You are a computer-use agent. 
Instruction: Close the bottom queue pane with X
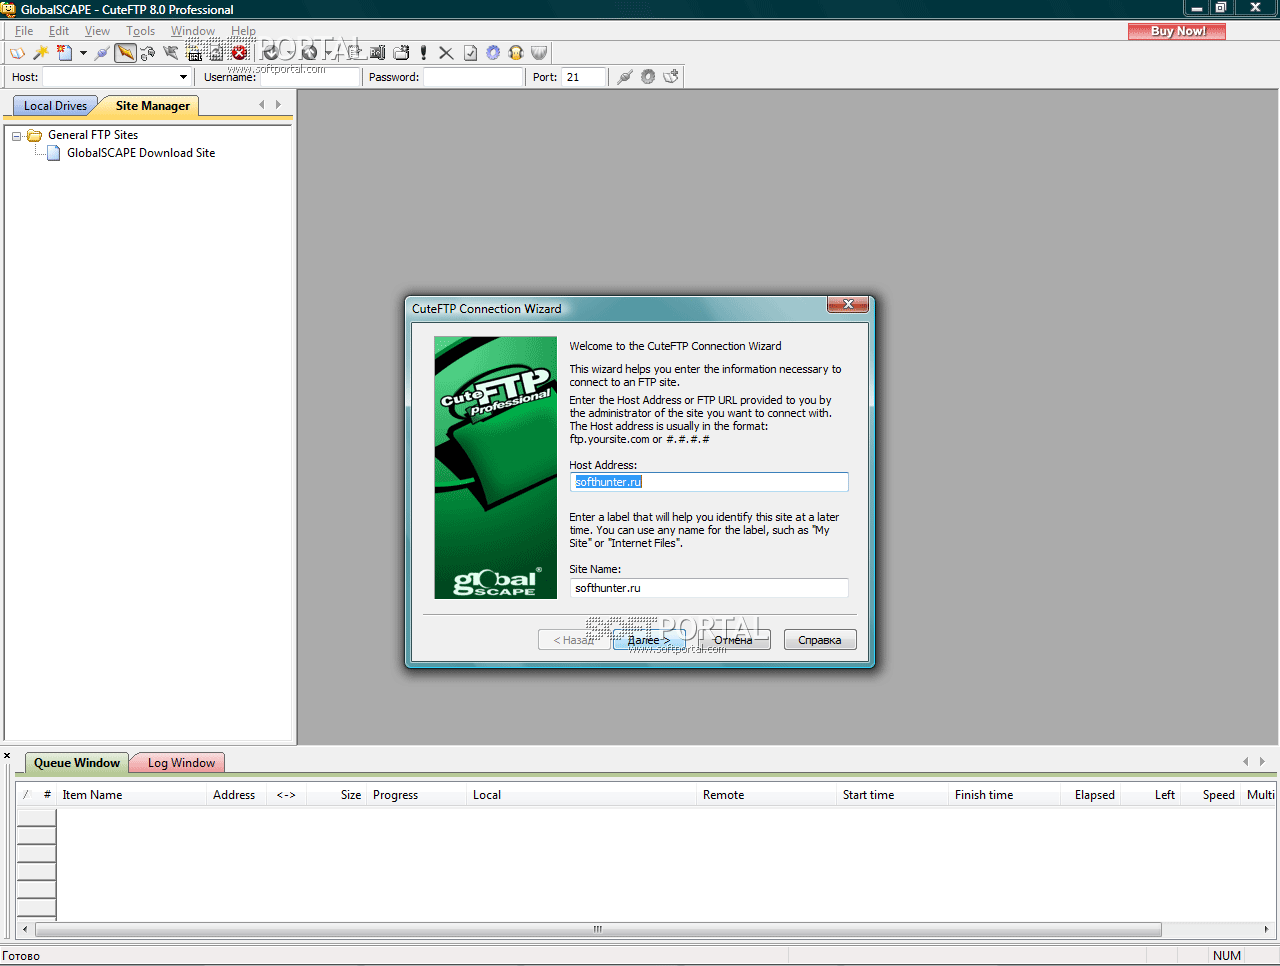(7, 756)
